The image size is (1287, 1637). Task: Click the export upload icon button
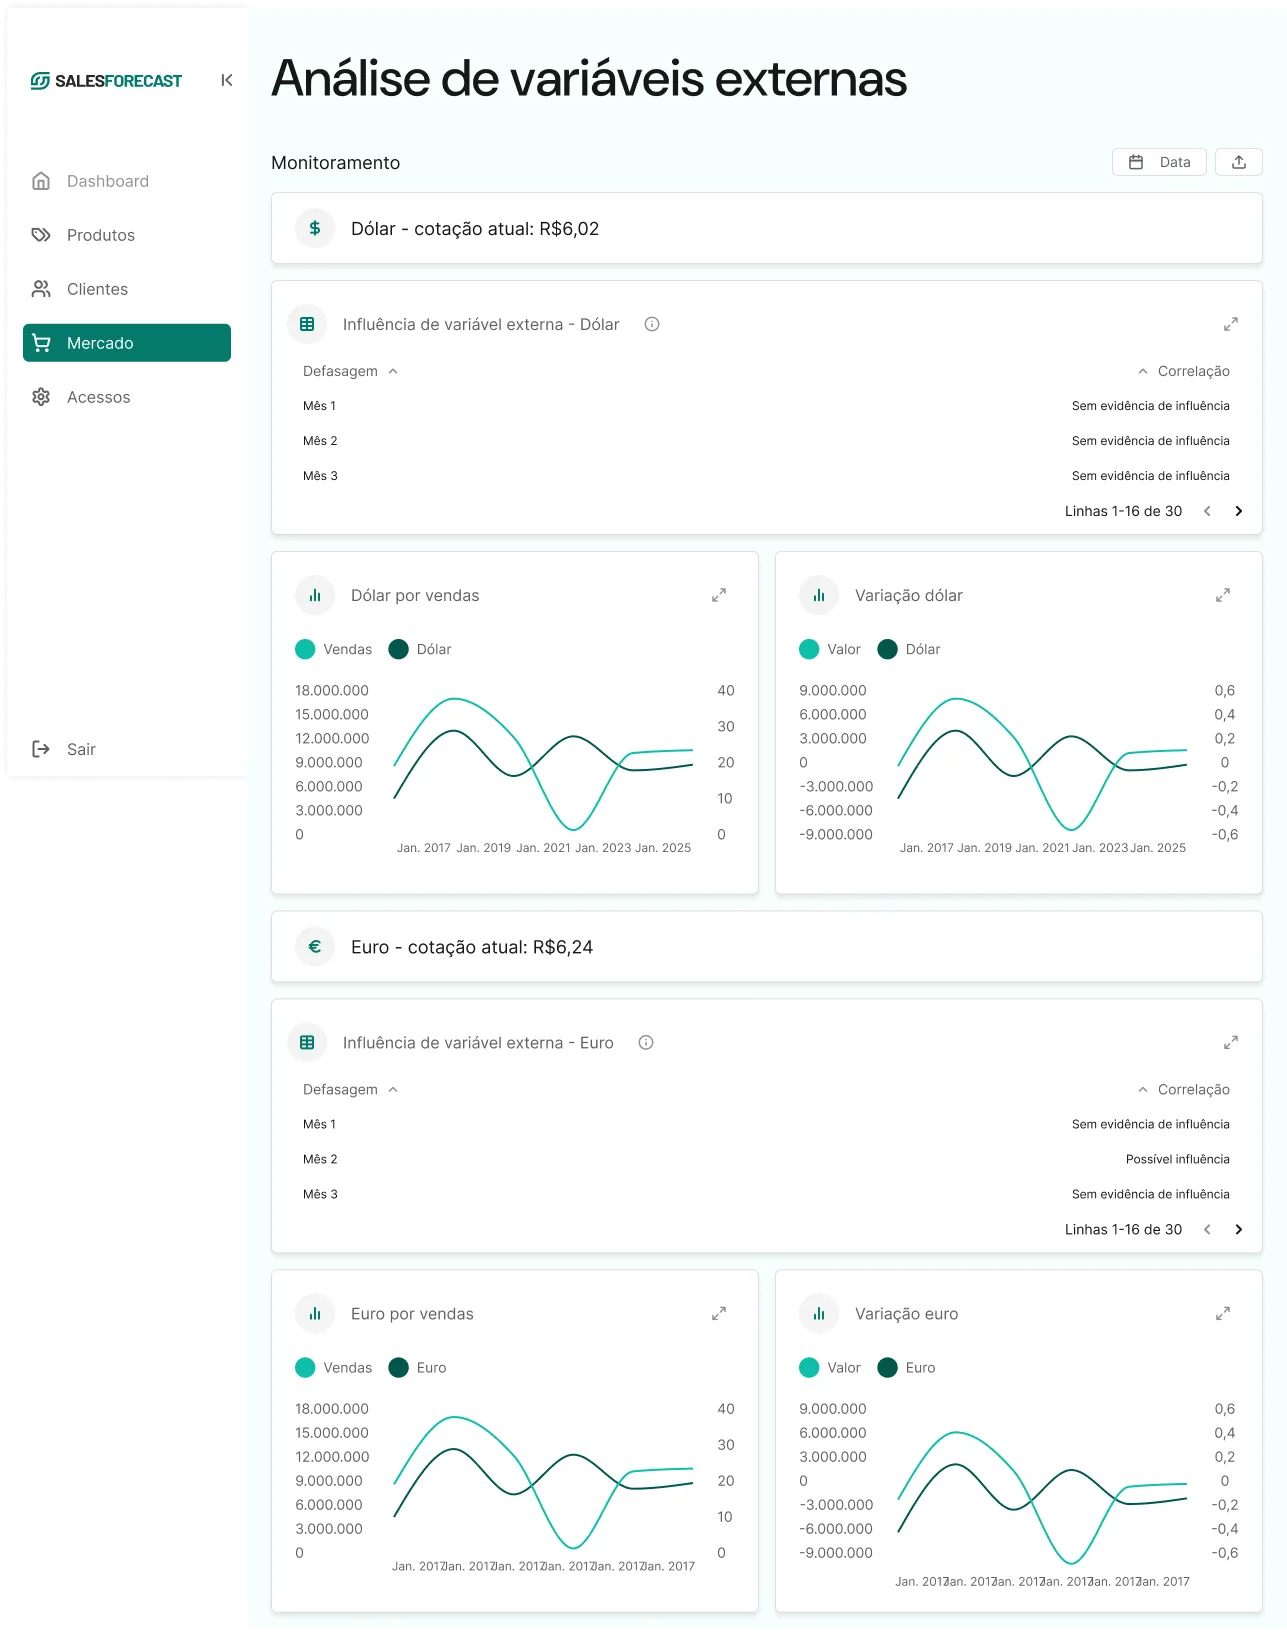1239,162
